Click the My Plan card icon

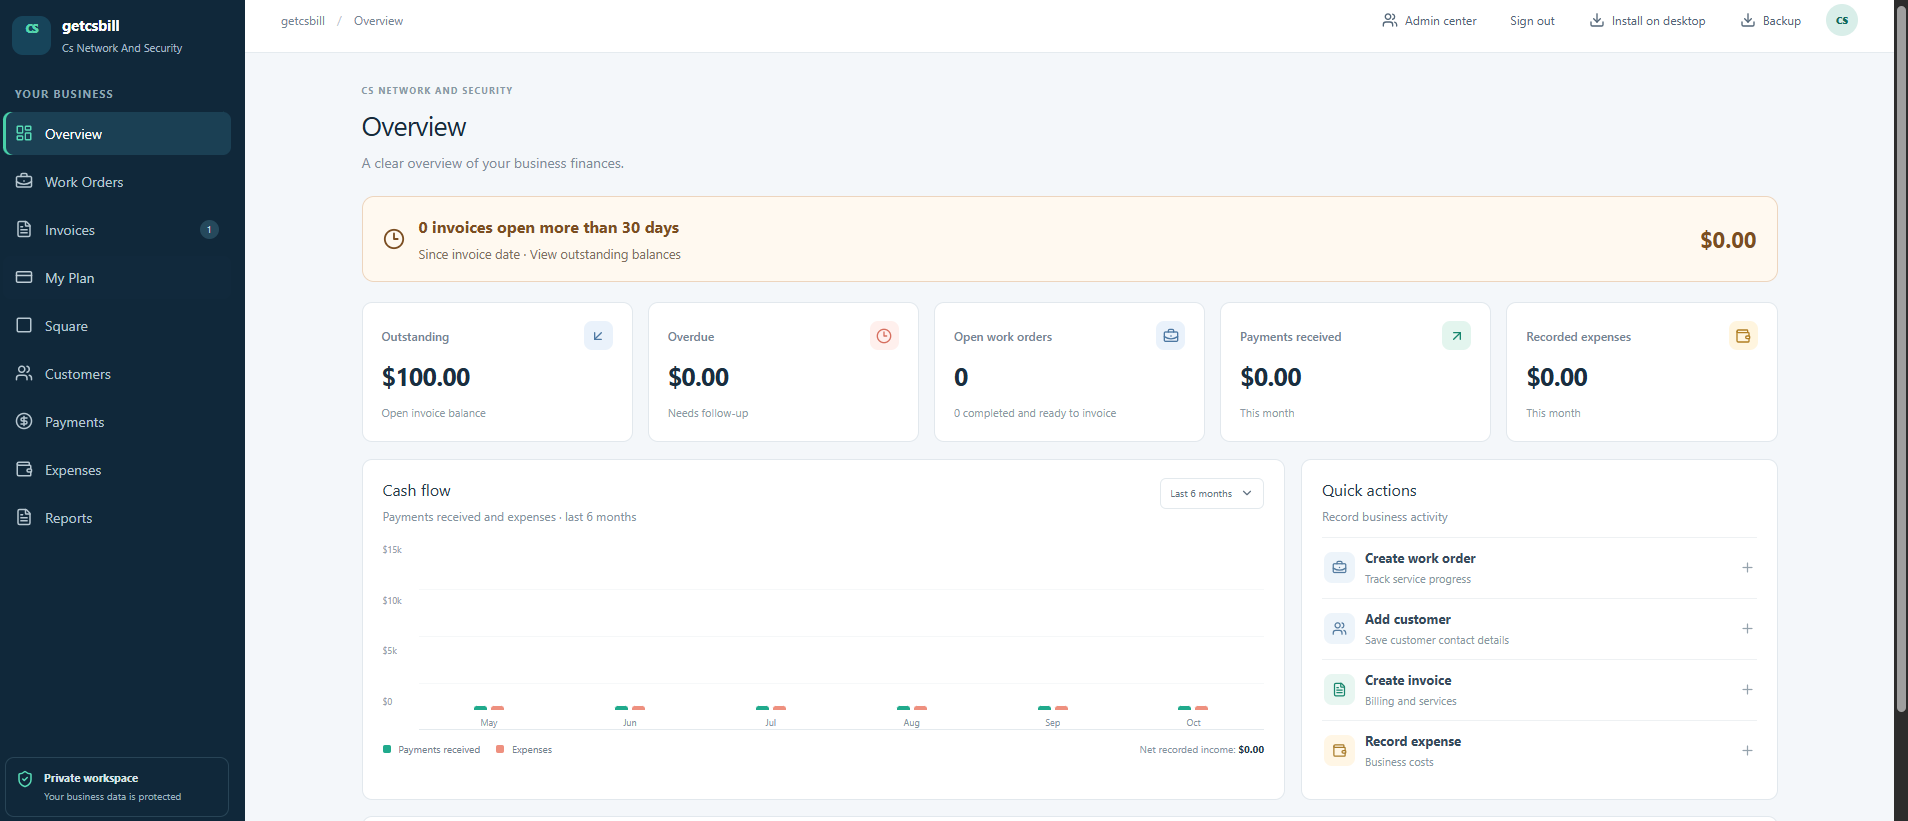[24, 277]
